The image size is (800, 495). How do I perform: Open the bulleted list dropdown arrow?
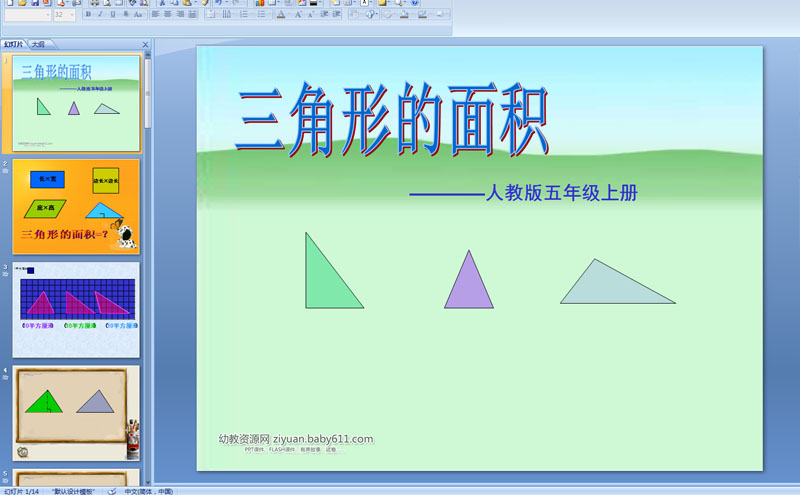269,14
